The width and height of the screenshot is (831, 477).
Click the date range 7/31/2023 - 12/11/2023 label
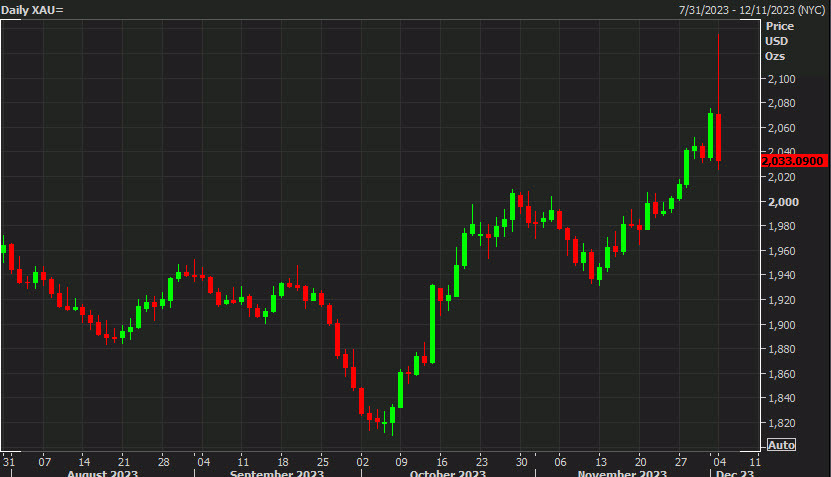(752, 10)
